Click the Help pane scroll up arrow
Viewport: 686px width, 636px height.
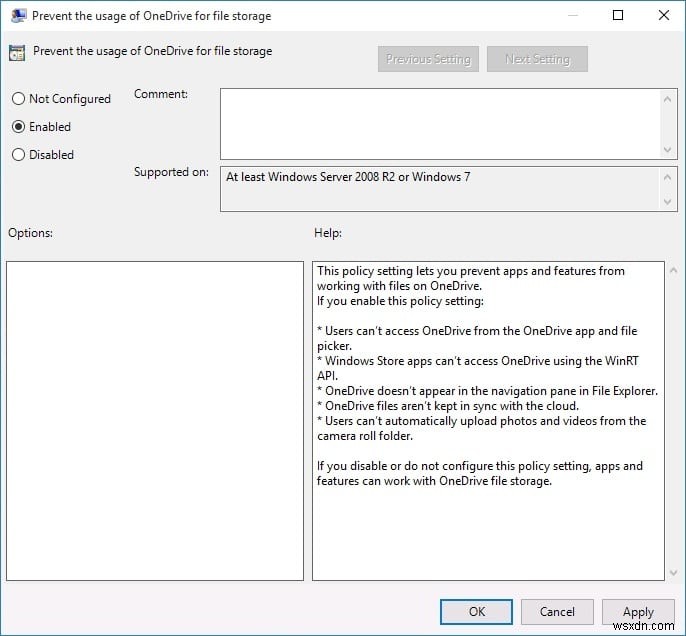pyautogui.click(x=674, y=270)
